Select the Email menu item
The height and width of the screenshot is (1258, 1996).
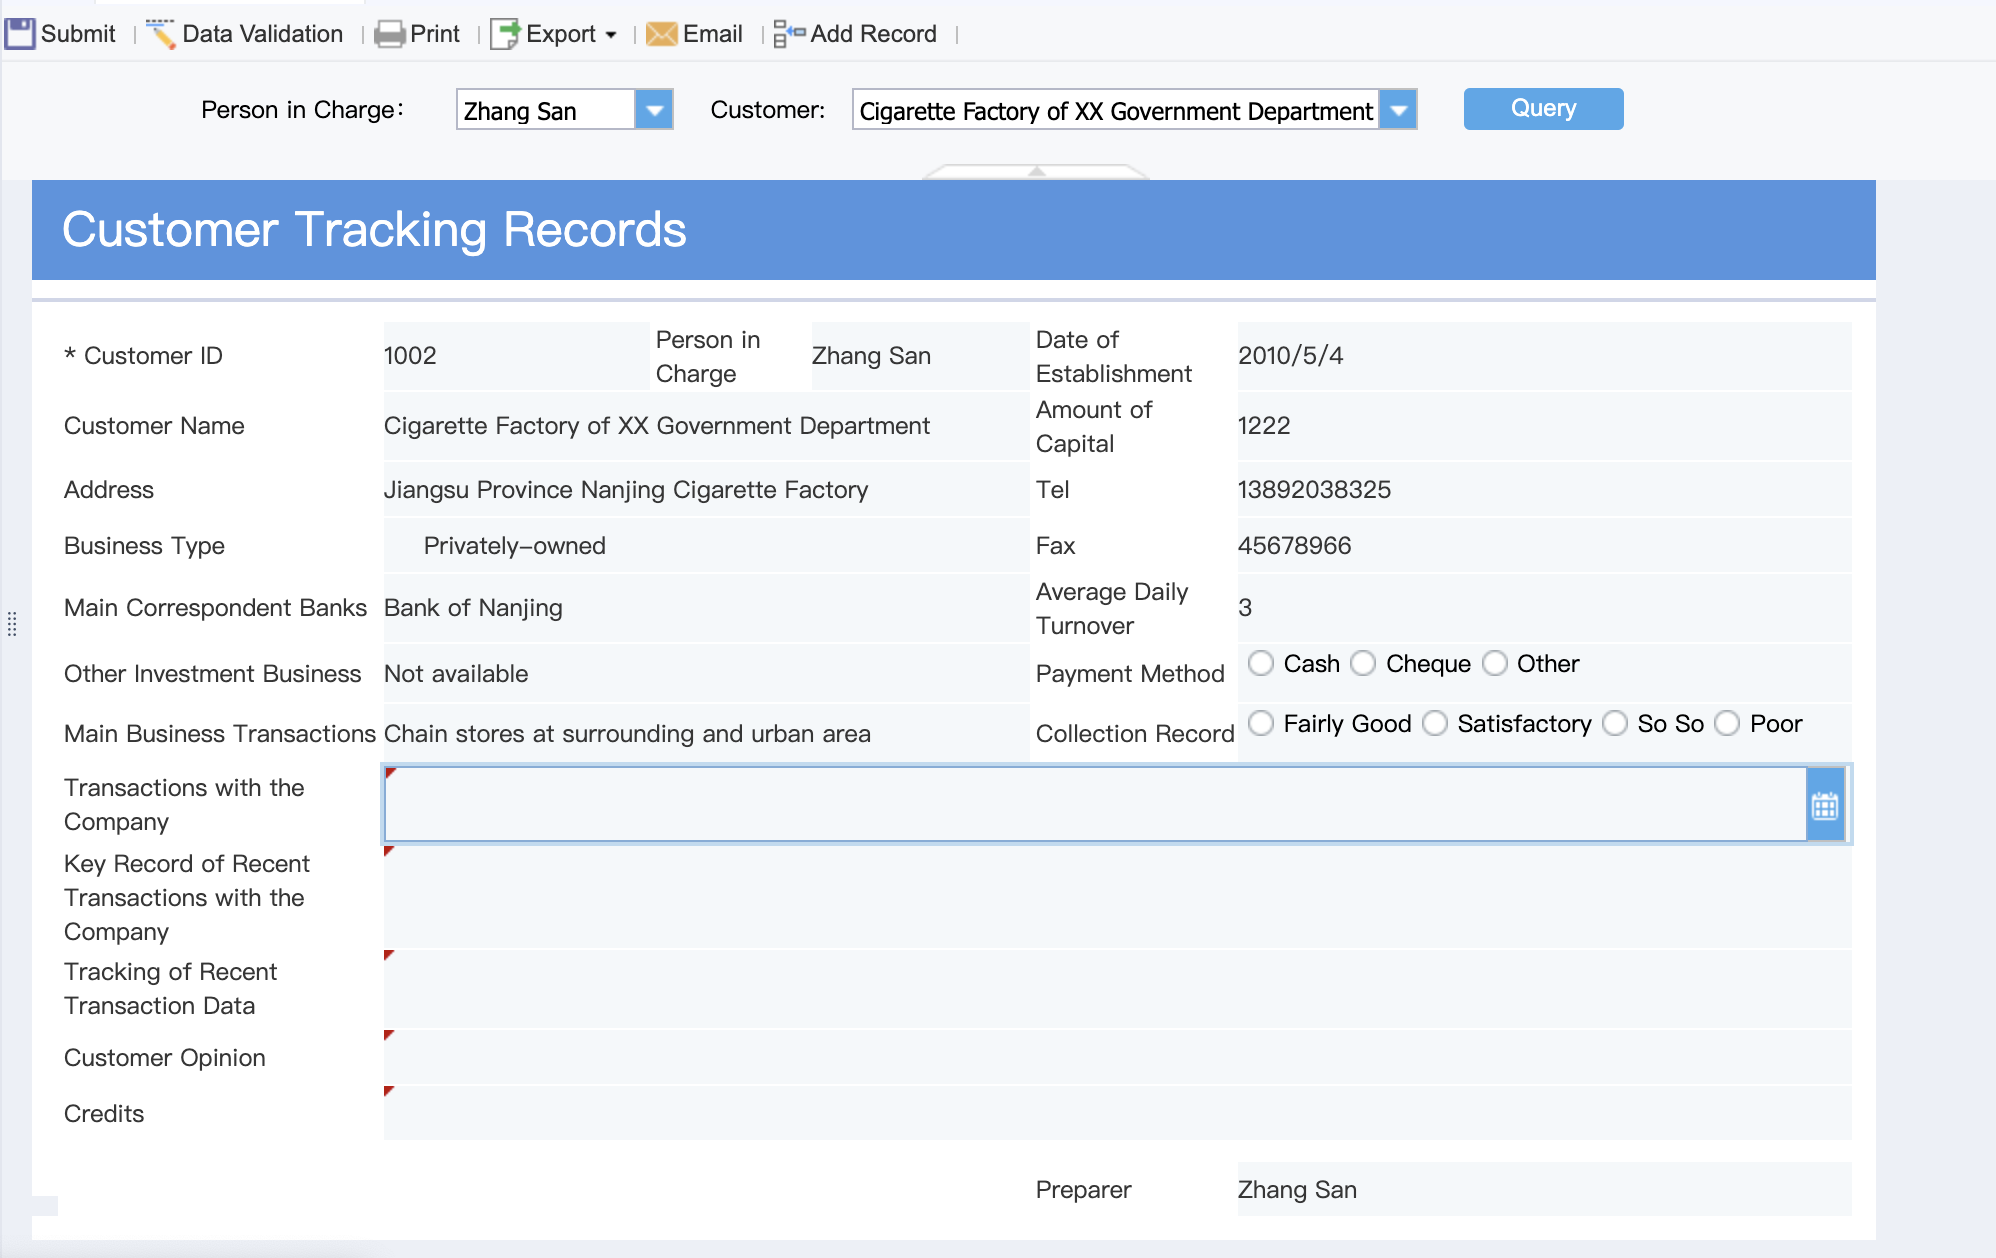click(712, 32)
